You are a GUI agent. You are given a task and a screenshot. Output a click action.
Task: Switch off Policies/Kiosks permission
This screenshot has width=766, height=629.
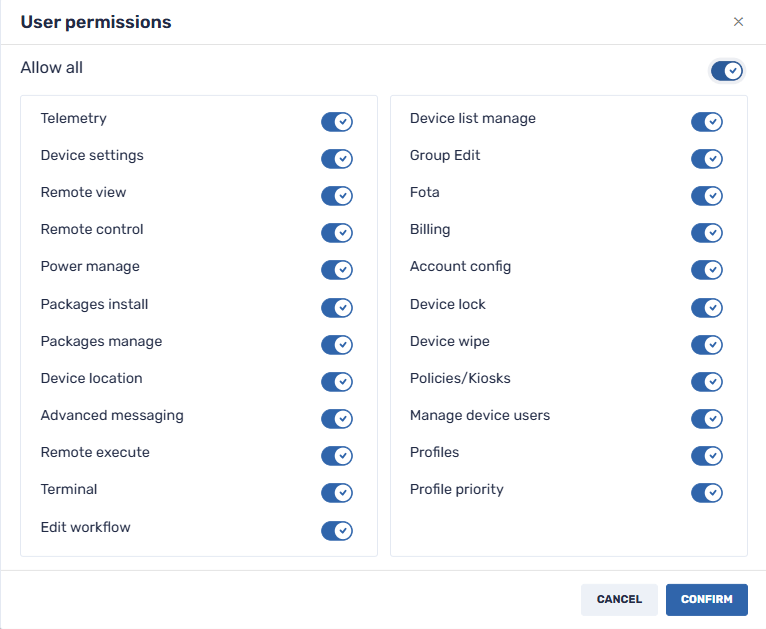(707, 382)
